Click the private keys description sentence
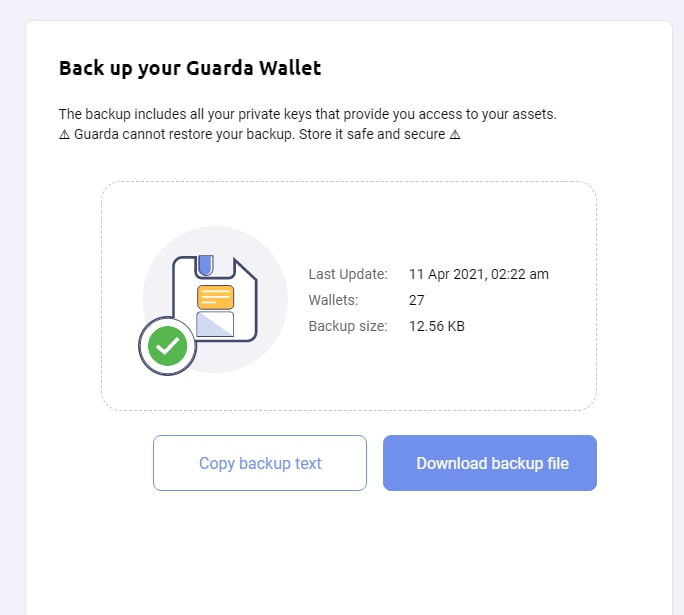Viewport: 684px width, 615px height. (308, 114)
